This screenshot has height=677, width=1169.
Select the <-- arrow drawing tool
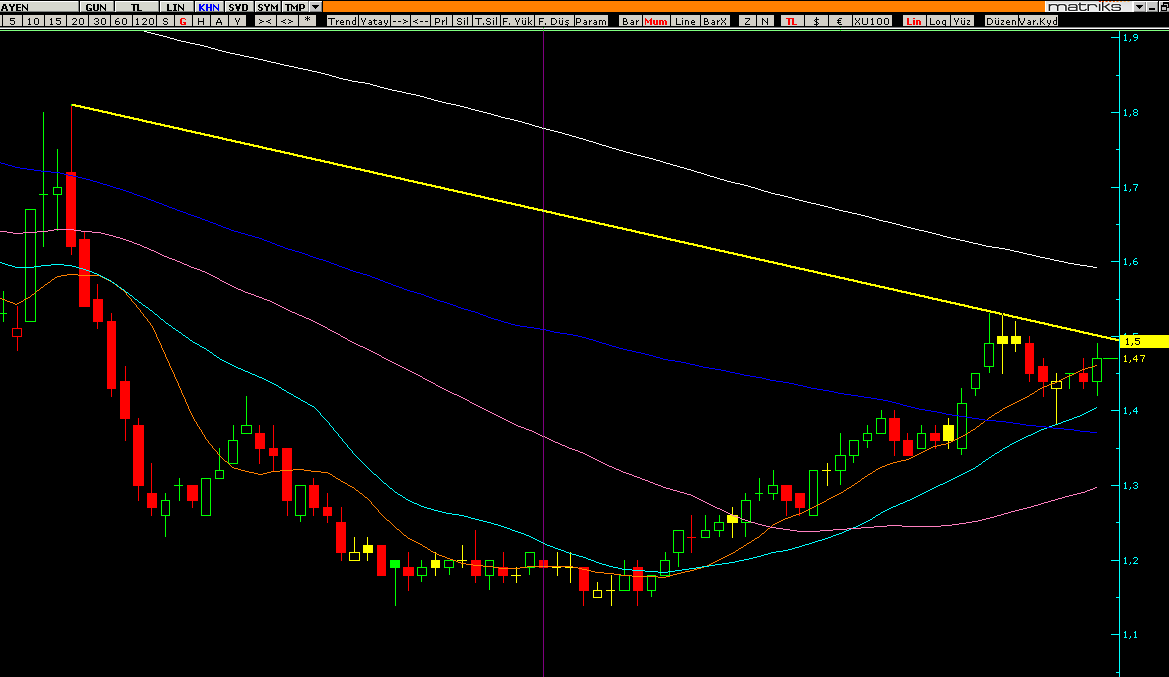pos(421,21)
